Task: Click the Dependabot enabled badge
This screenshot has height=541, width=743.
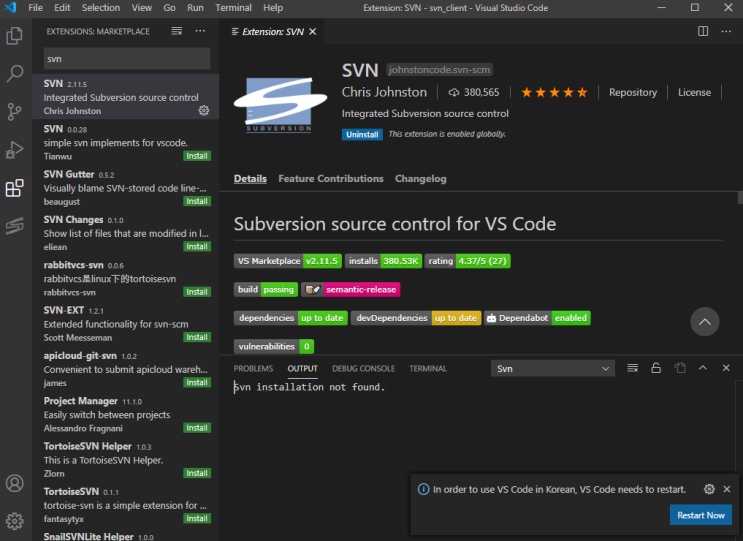Action: pos(537,318)
